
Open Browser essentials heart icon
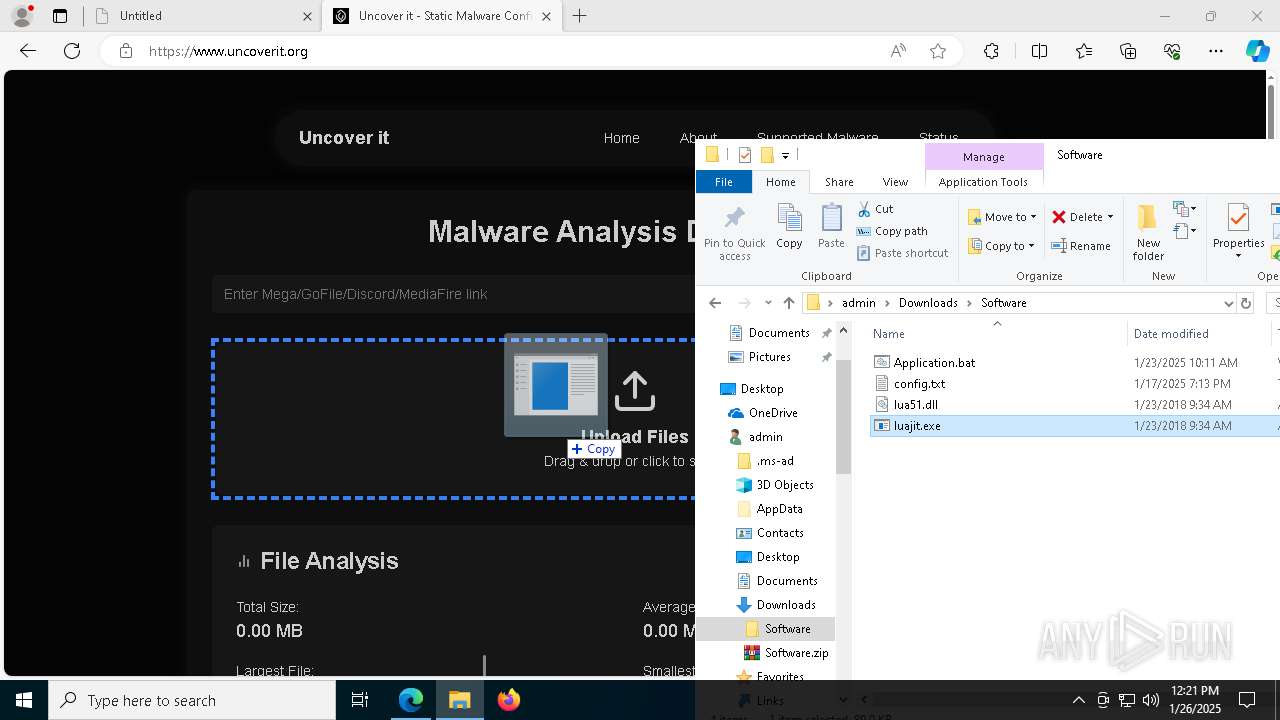pos(1172,51)
